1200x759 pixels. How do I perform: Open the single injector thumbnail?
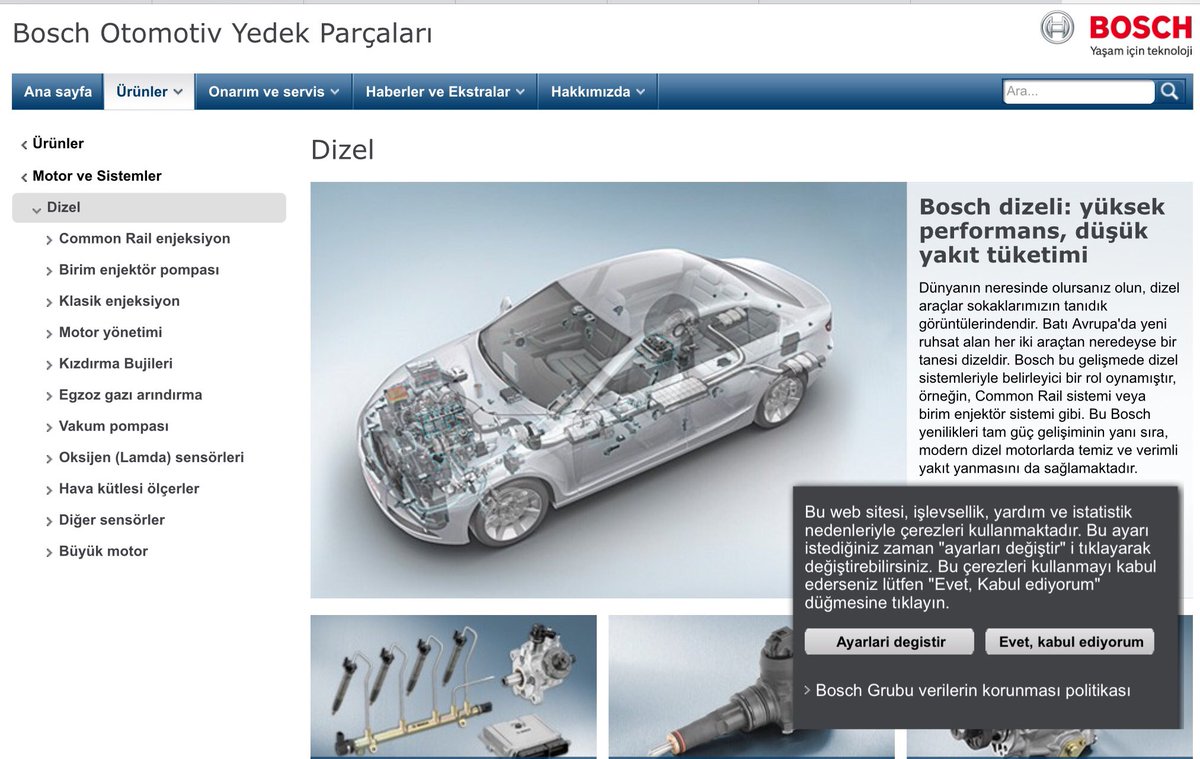click(x=701, y=687)
